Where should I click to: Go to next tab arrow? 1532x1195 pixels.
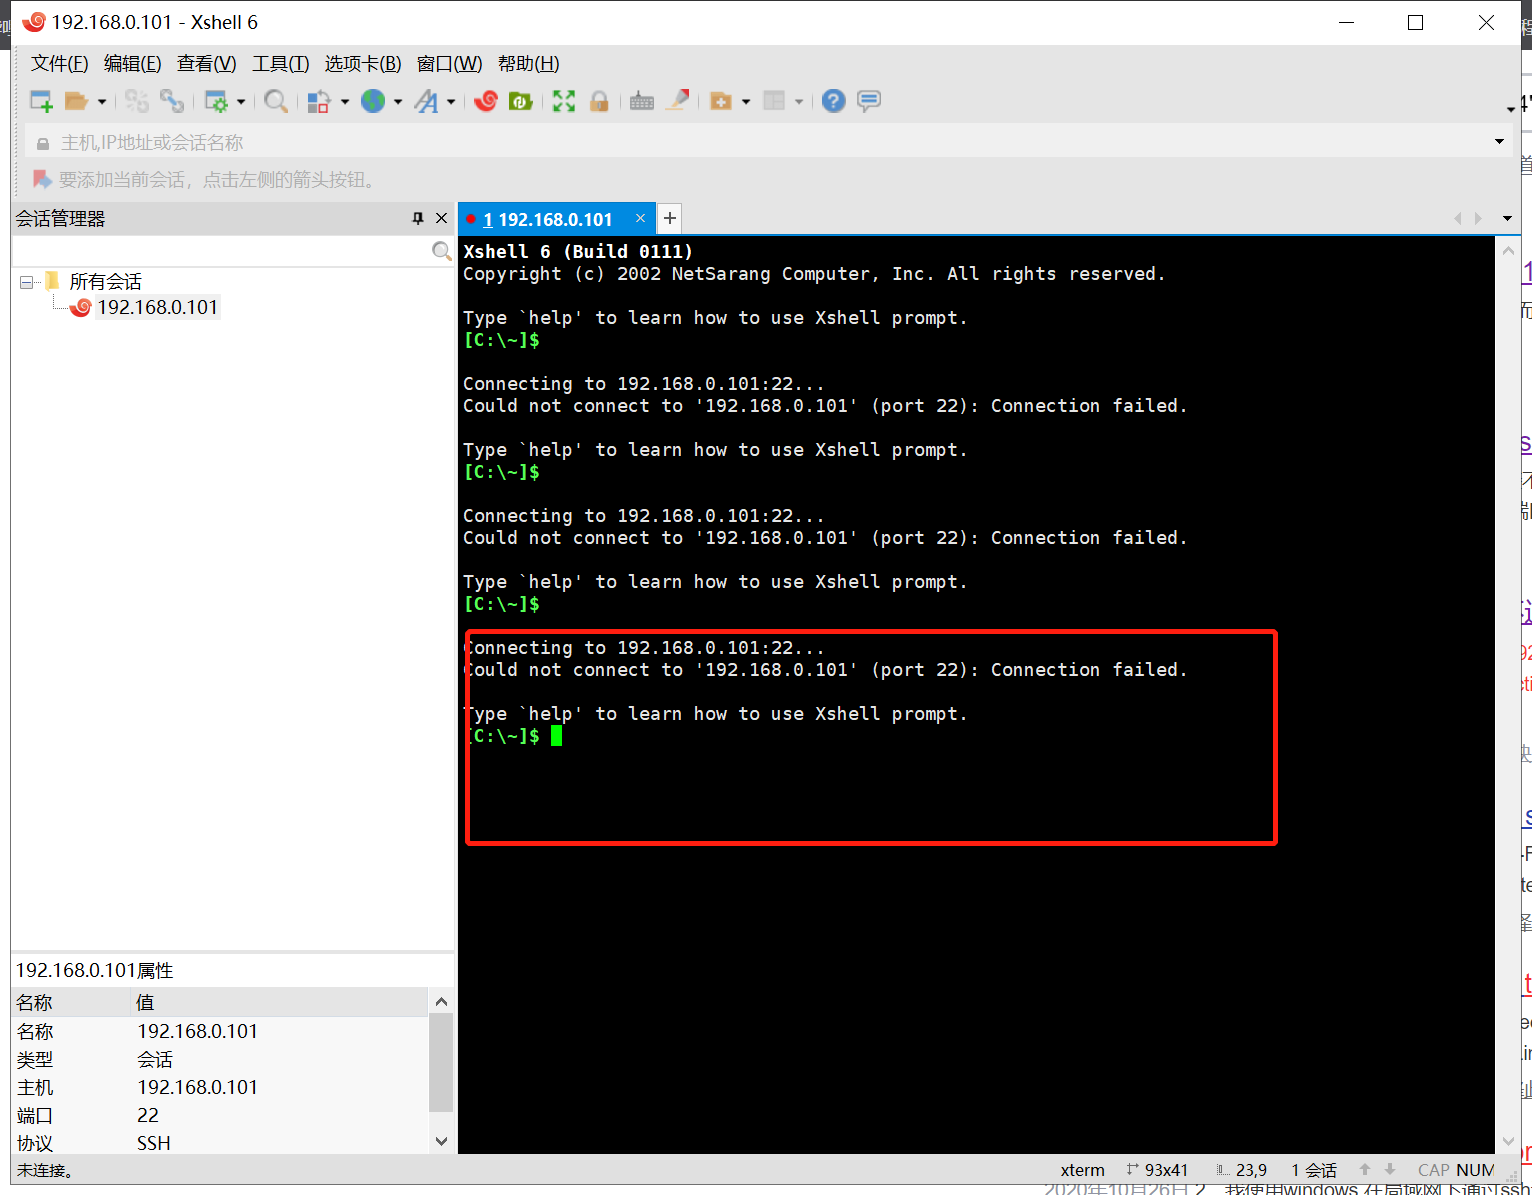[x=1478, y=218]
